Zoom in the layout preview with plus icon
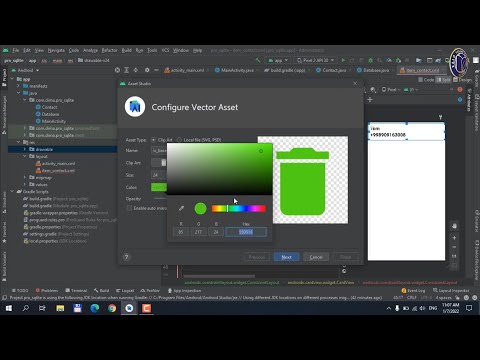The image size is (480, 360). (x=454, y=238)
